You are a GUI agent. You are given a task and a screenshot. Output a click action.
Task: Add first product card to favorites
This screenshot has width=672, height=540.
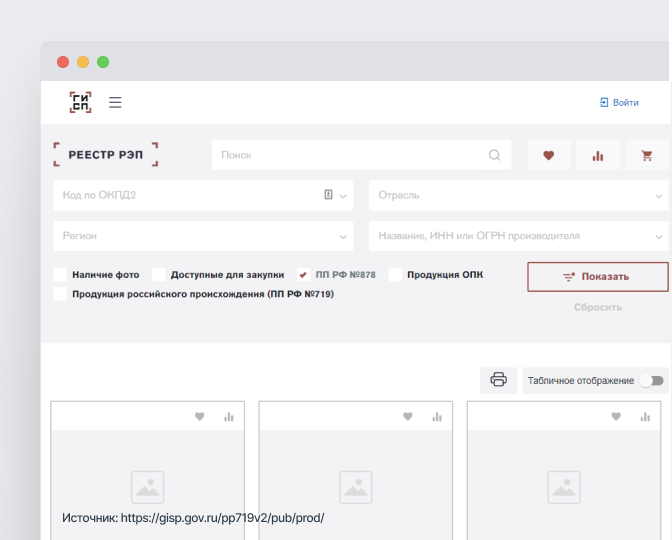[199, 417]
